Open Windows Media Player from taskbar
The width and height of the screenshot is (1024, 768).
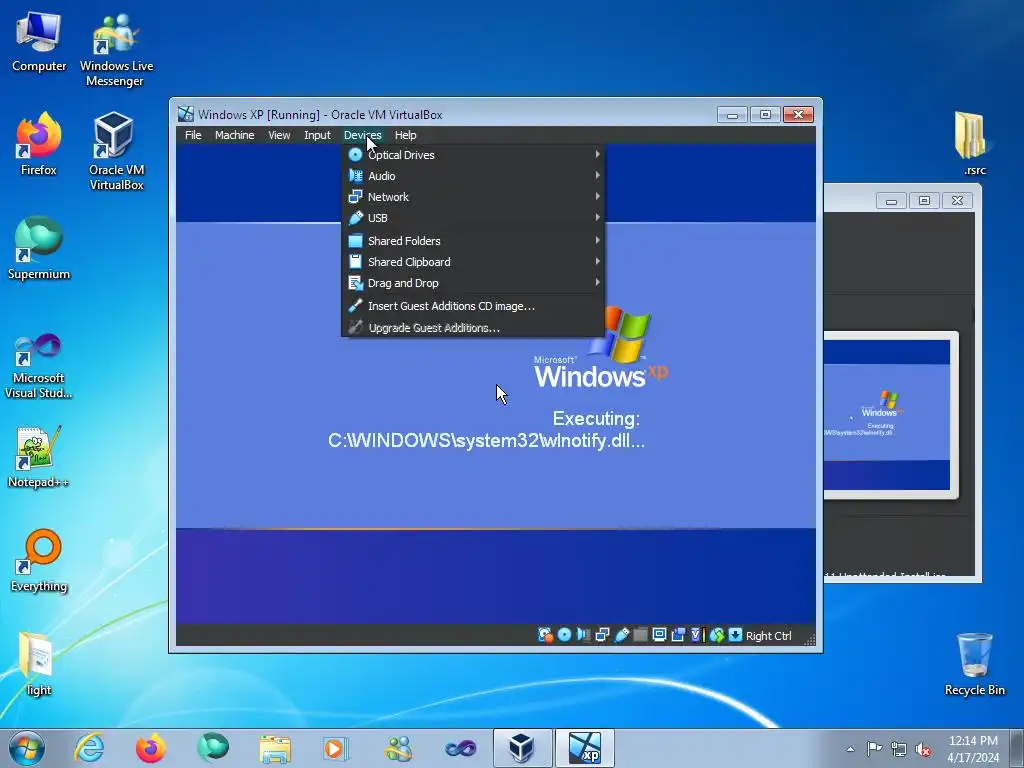coord(337,748)
